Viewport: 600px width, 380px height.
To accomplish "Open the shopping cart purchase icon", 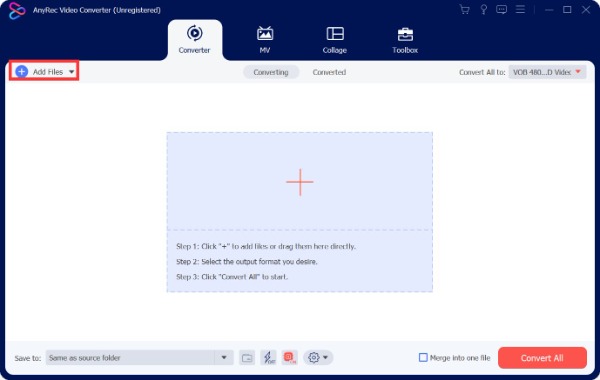I will (464, 10).
